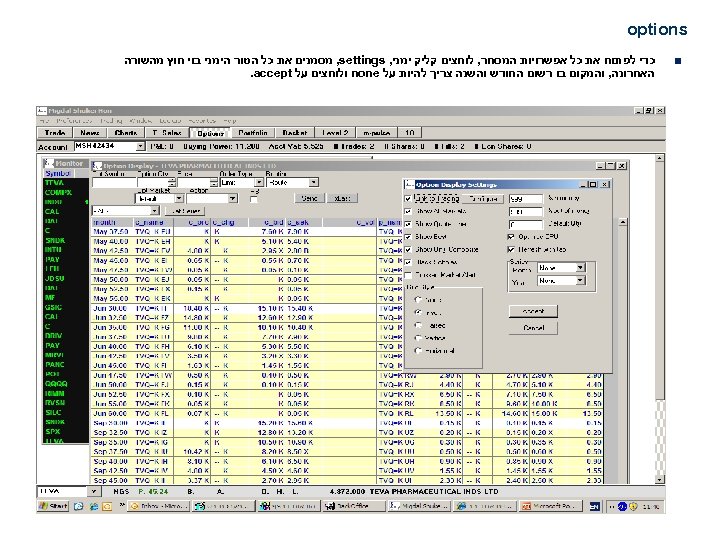Toggle checkbox below Show Only Composite
Viewport: 720px width, 540px height.
coord(408,262)
